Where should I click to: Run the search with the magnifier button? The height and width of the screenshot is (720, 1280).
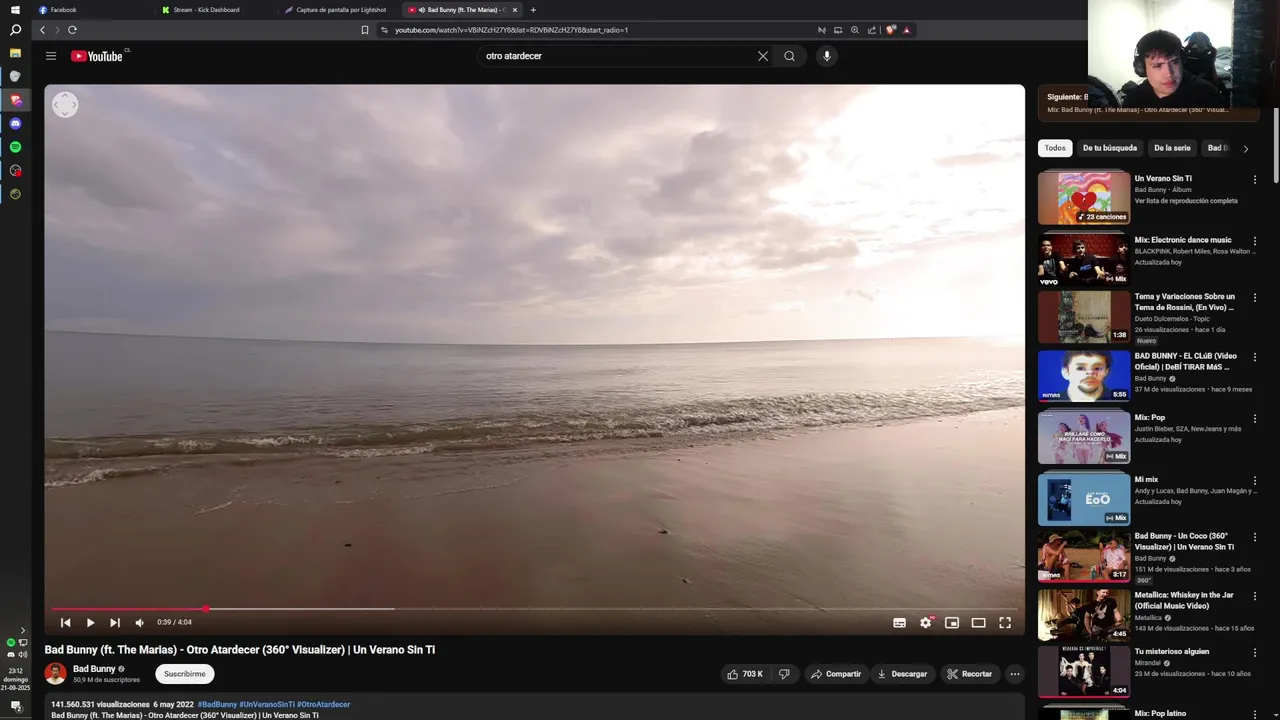pyautogui.click(x=790, y=56)
